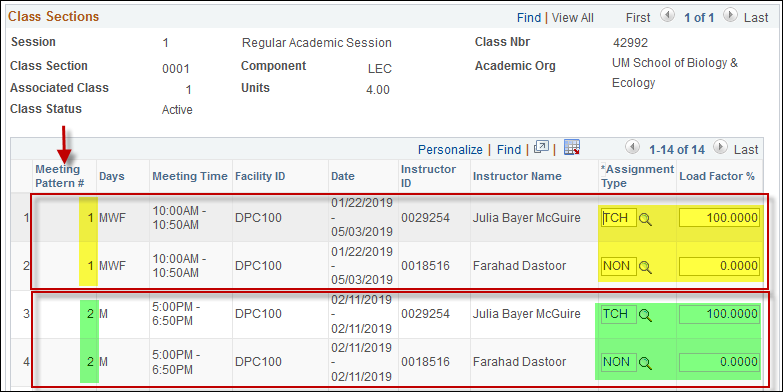
Task: Sort by Instructor Name column header
Action: [517, 176]
